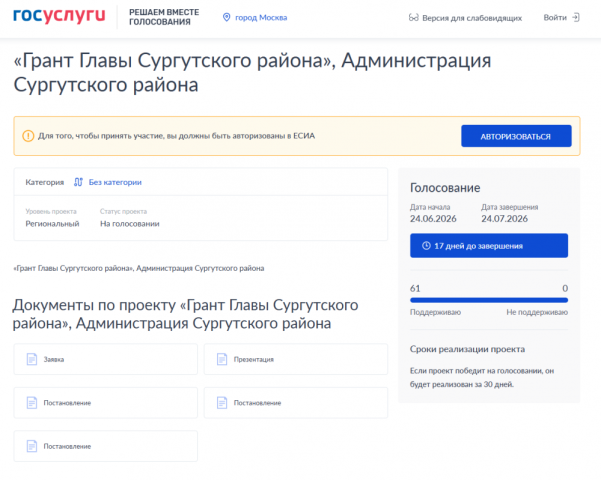
Task: Click Войти to sign in
Action: pos(555,18)
